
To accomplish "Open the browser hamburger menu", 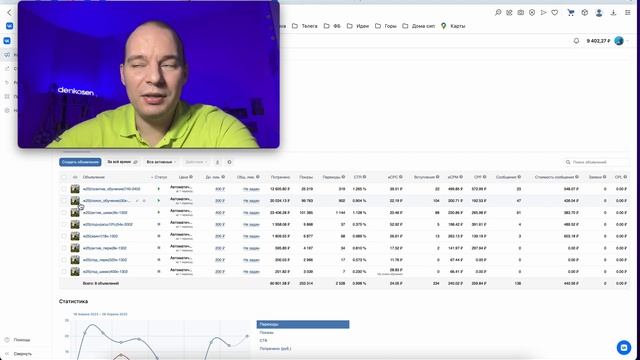I will coord(628,13).
